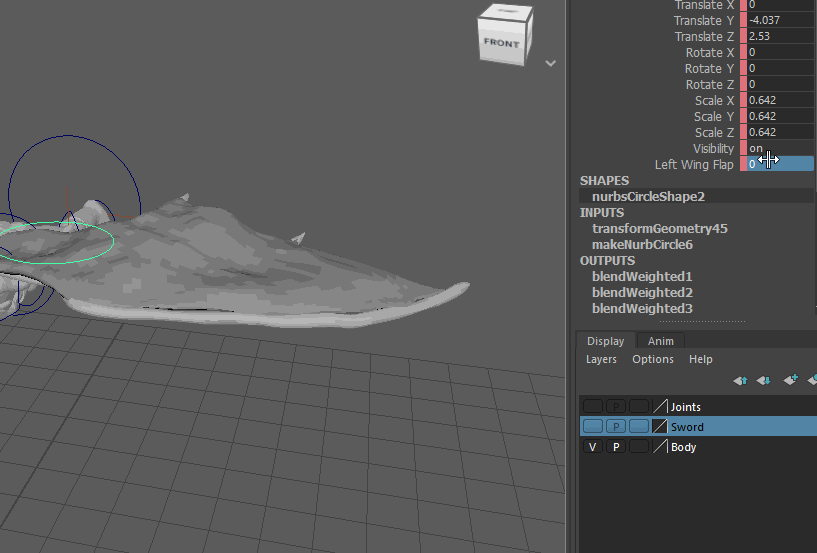Select the Left Wing Flap attribute label
This screenshot has height=553, width=817.
coord(694,165)
